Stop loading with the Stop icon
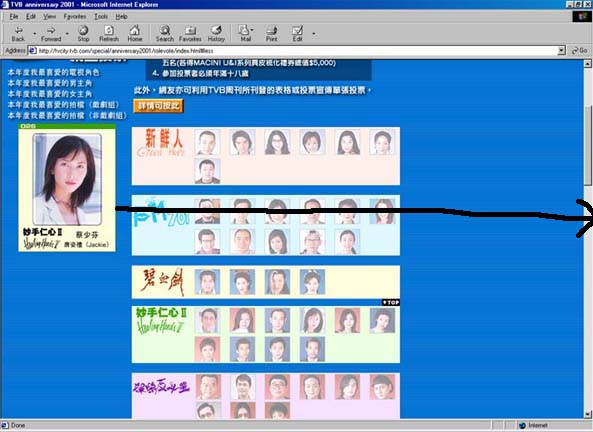The image size is (593, 432). 83,33
